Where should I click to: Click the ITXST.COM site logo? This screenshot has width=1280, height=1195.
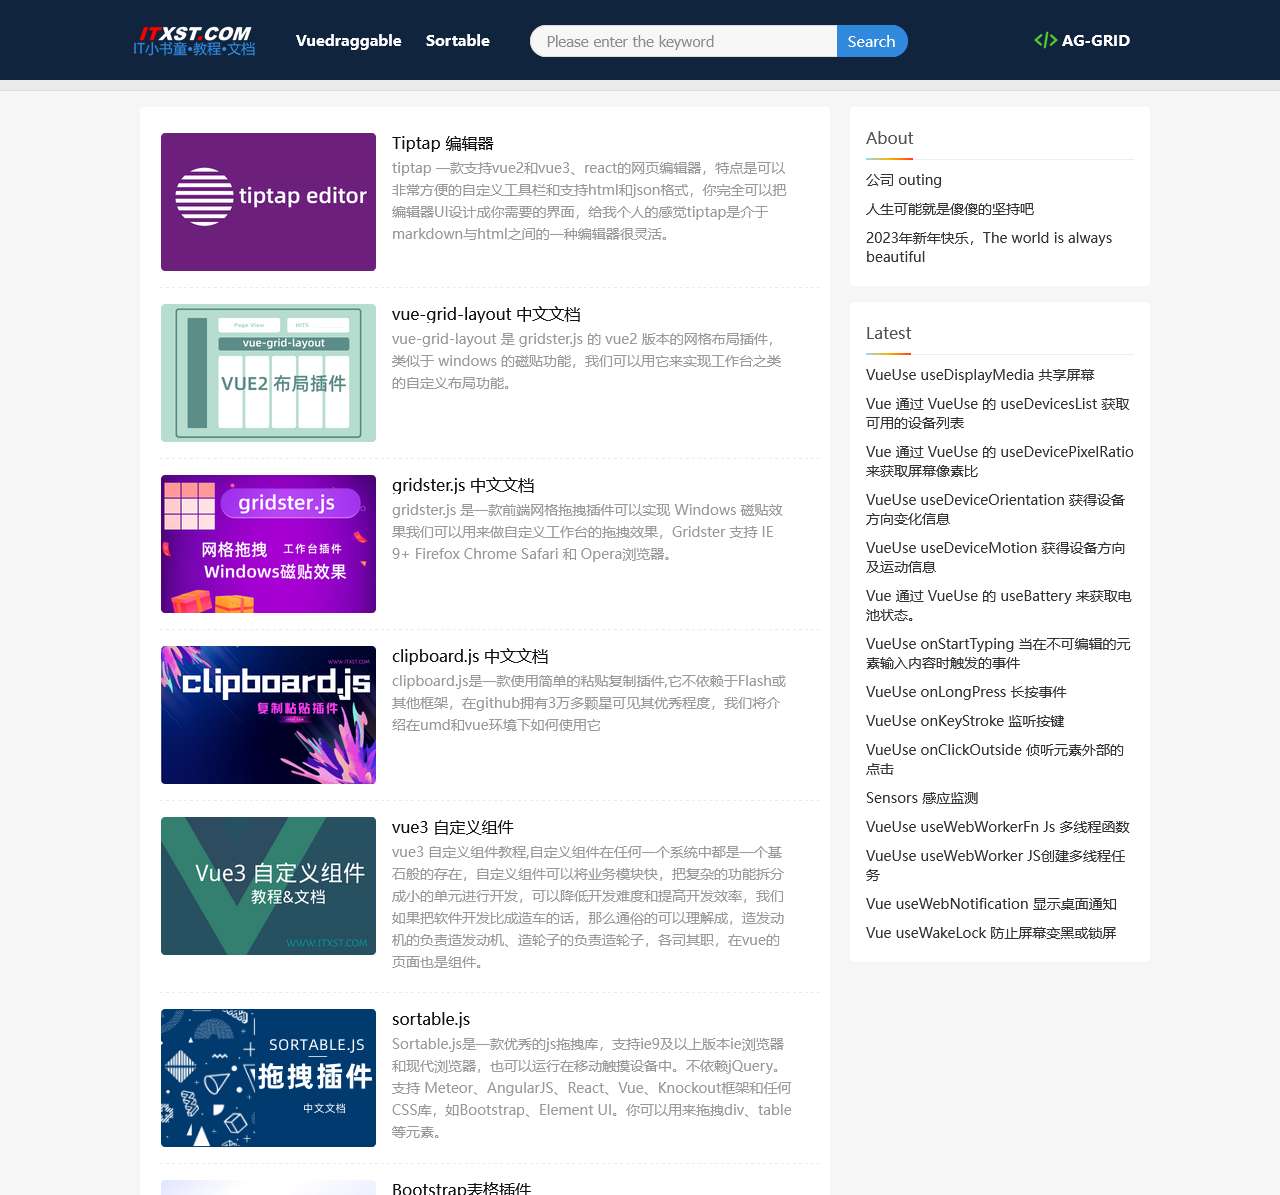[194, 41]
